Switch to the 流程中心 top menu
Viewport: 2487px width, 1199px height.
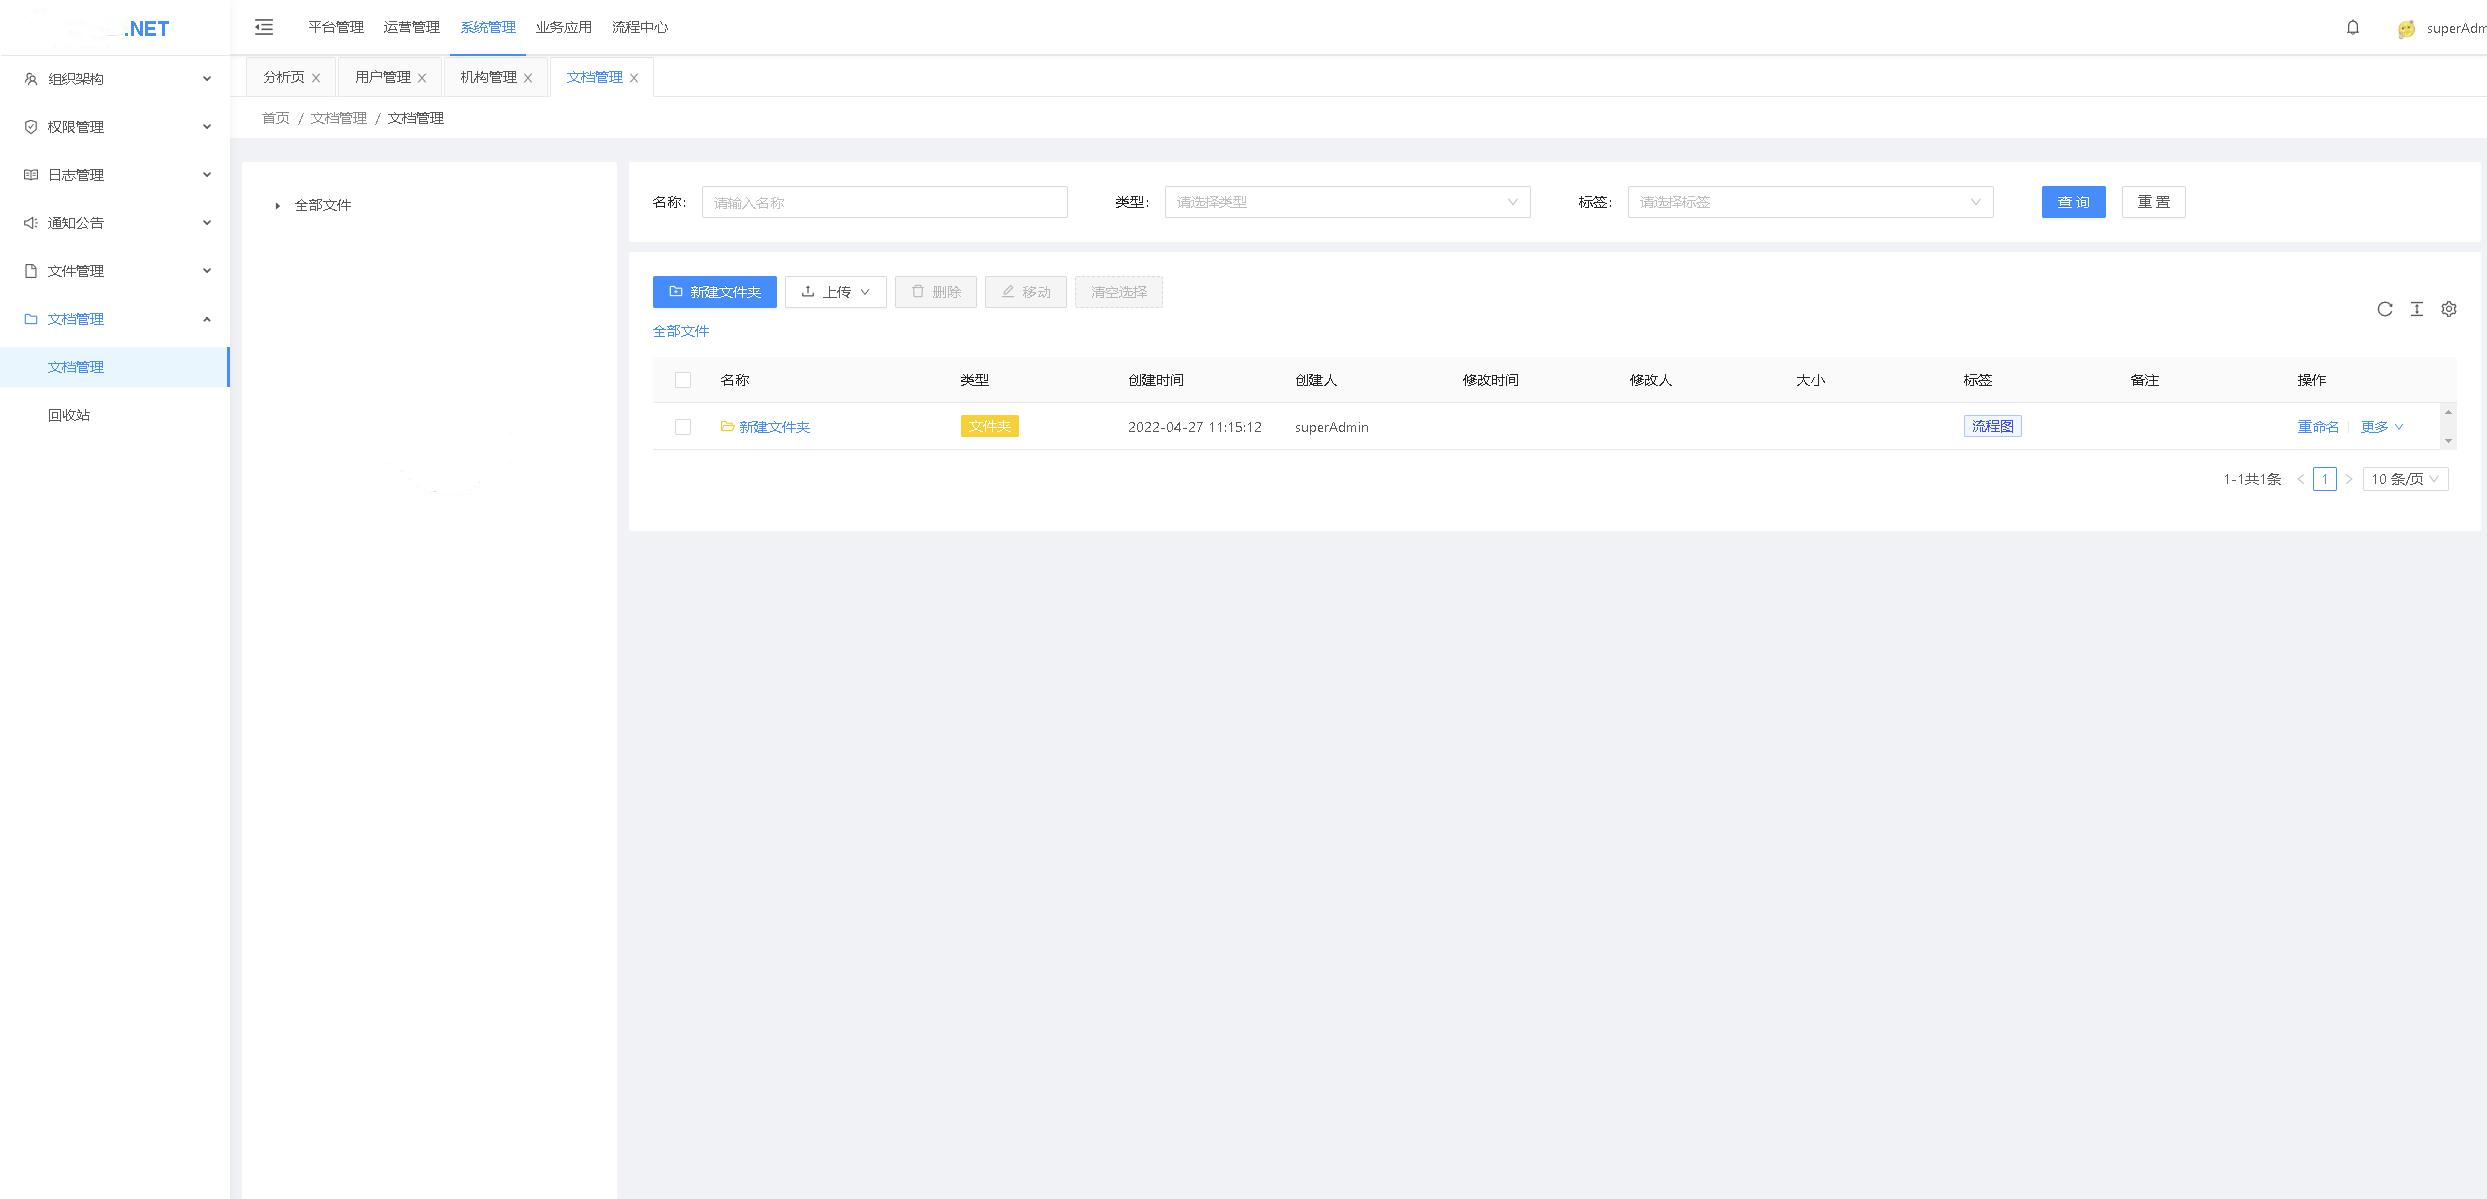[x=639, y=27]
